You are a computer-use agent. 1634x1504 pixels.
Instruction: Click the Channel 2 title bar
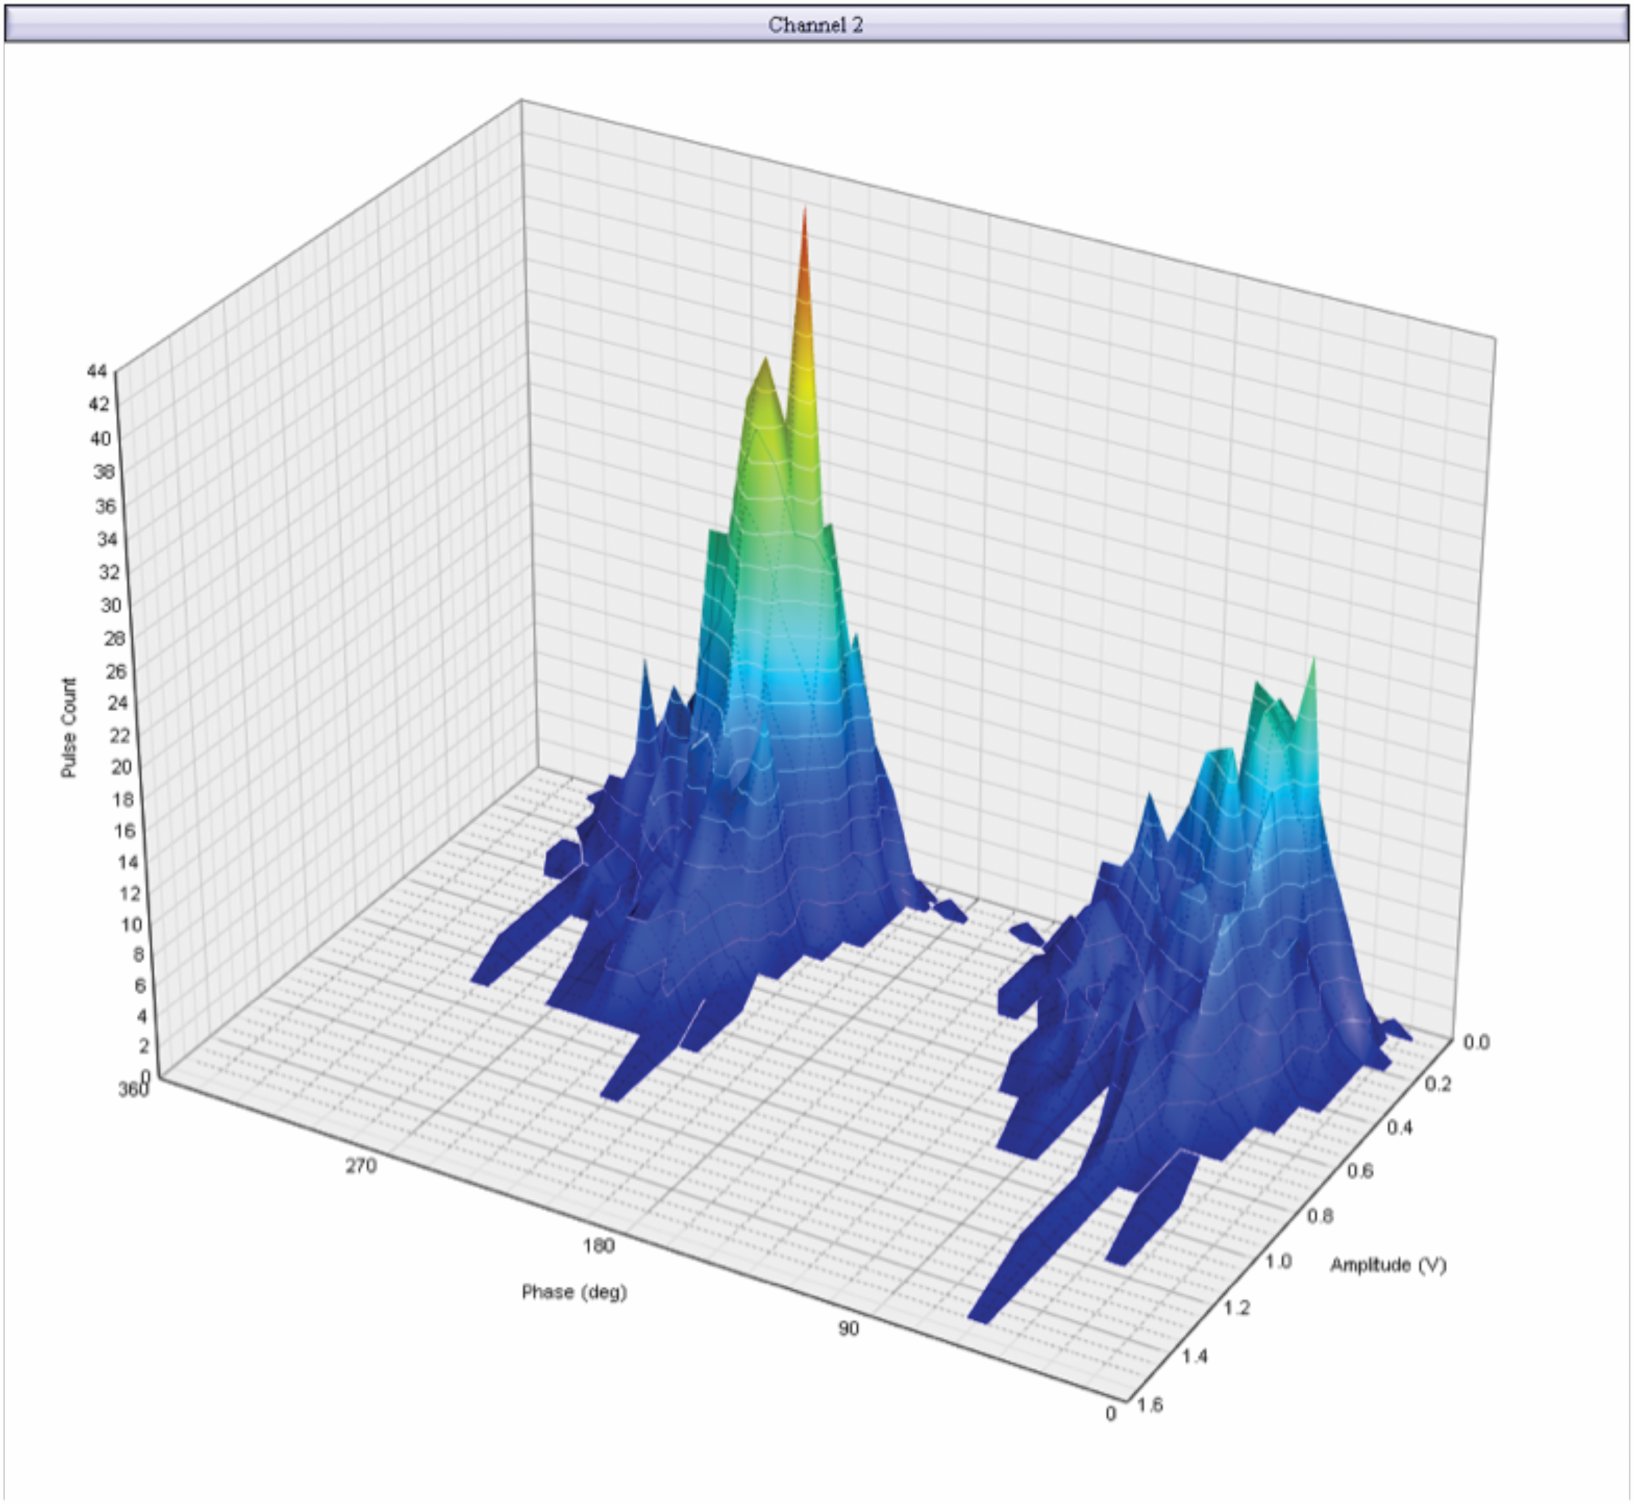pyautogui.click(x=816, y=24)
